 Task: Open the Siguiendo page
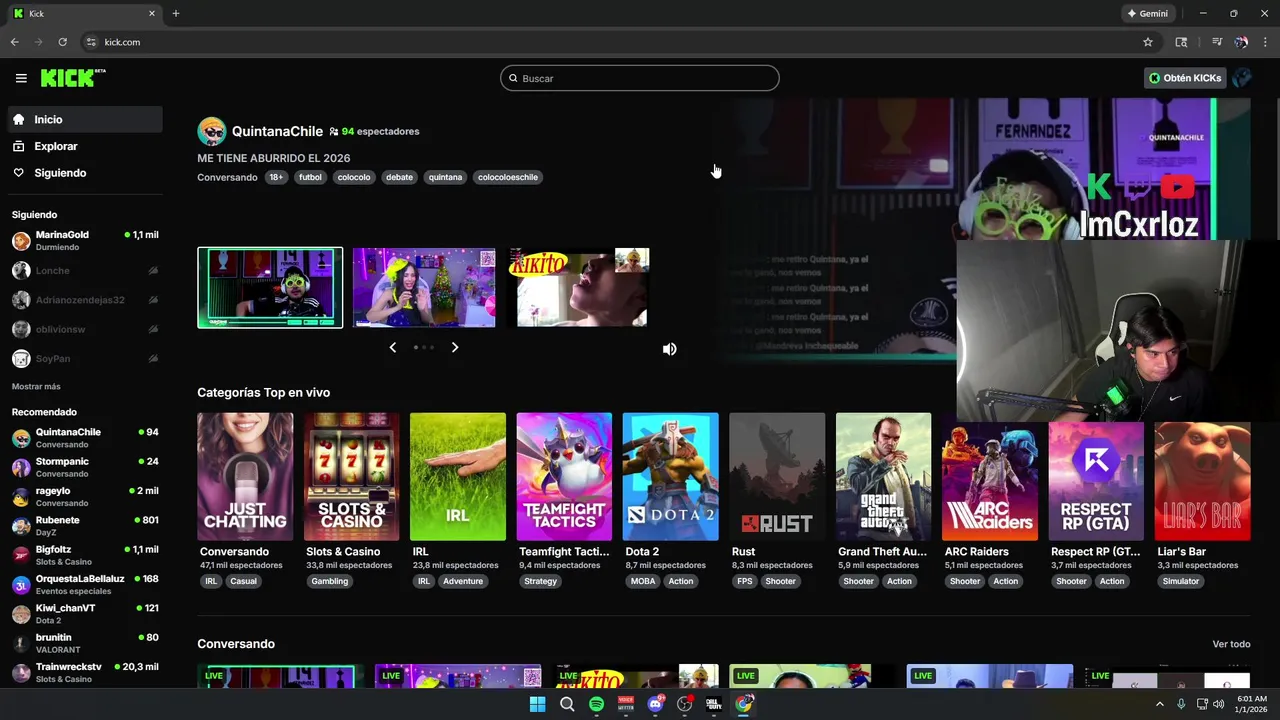pos(84,173)
